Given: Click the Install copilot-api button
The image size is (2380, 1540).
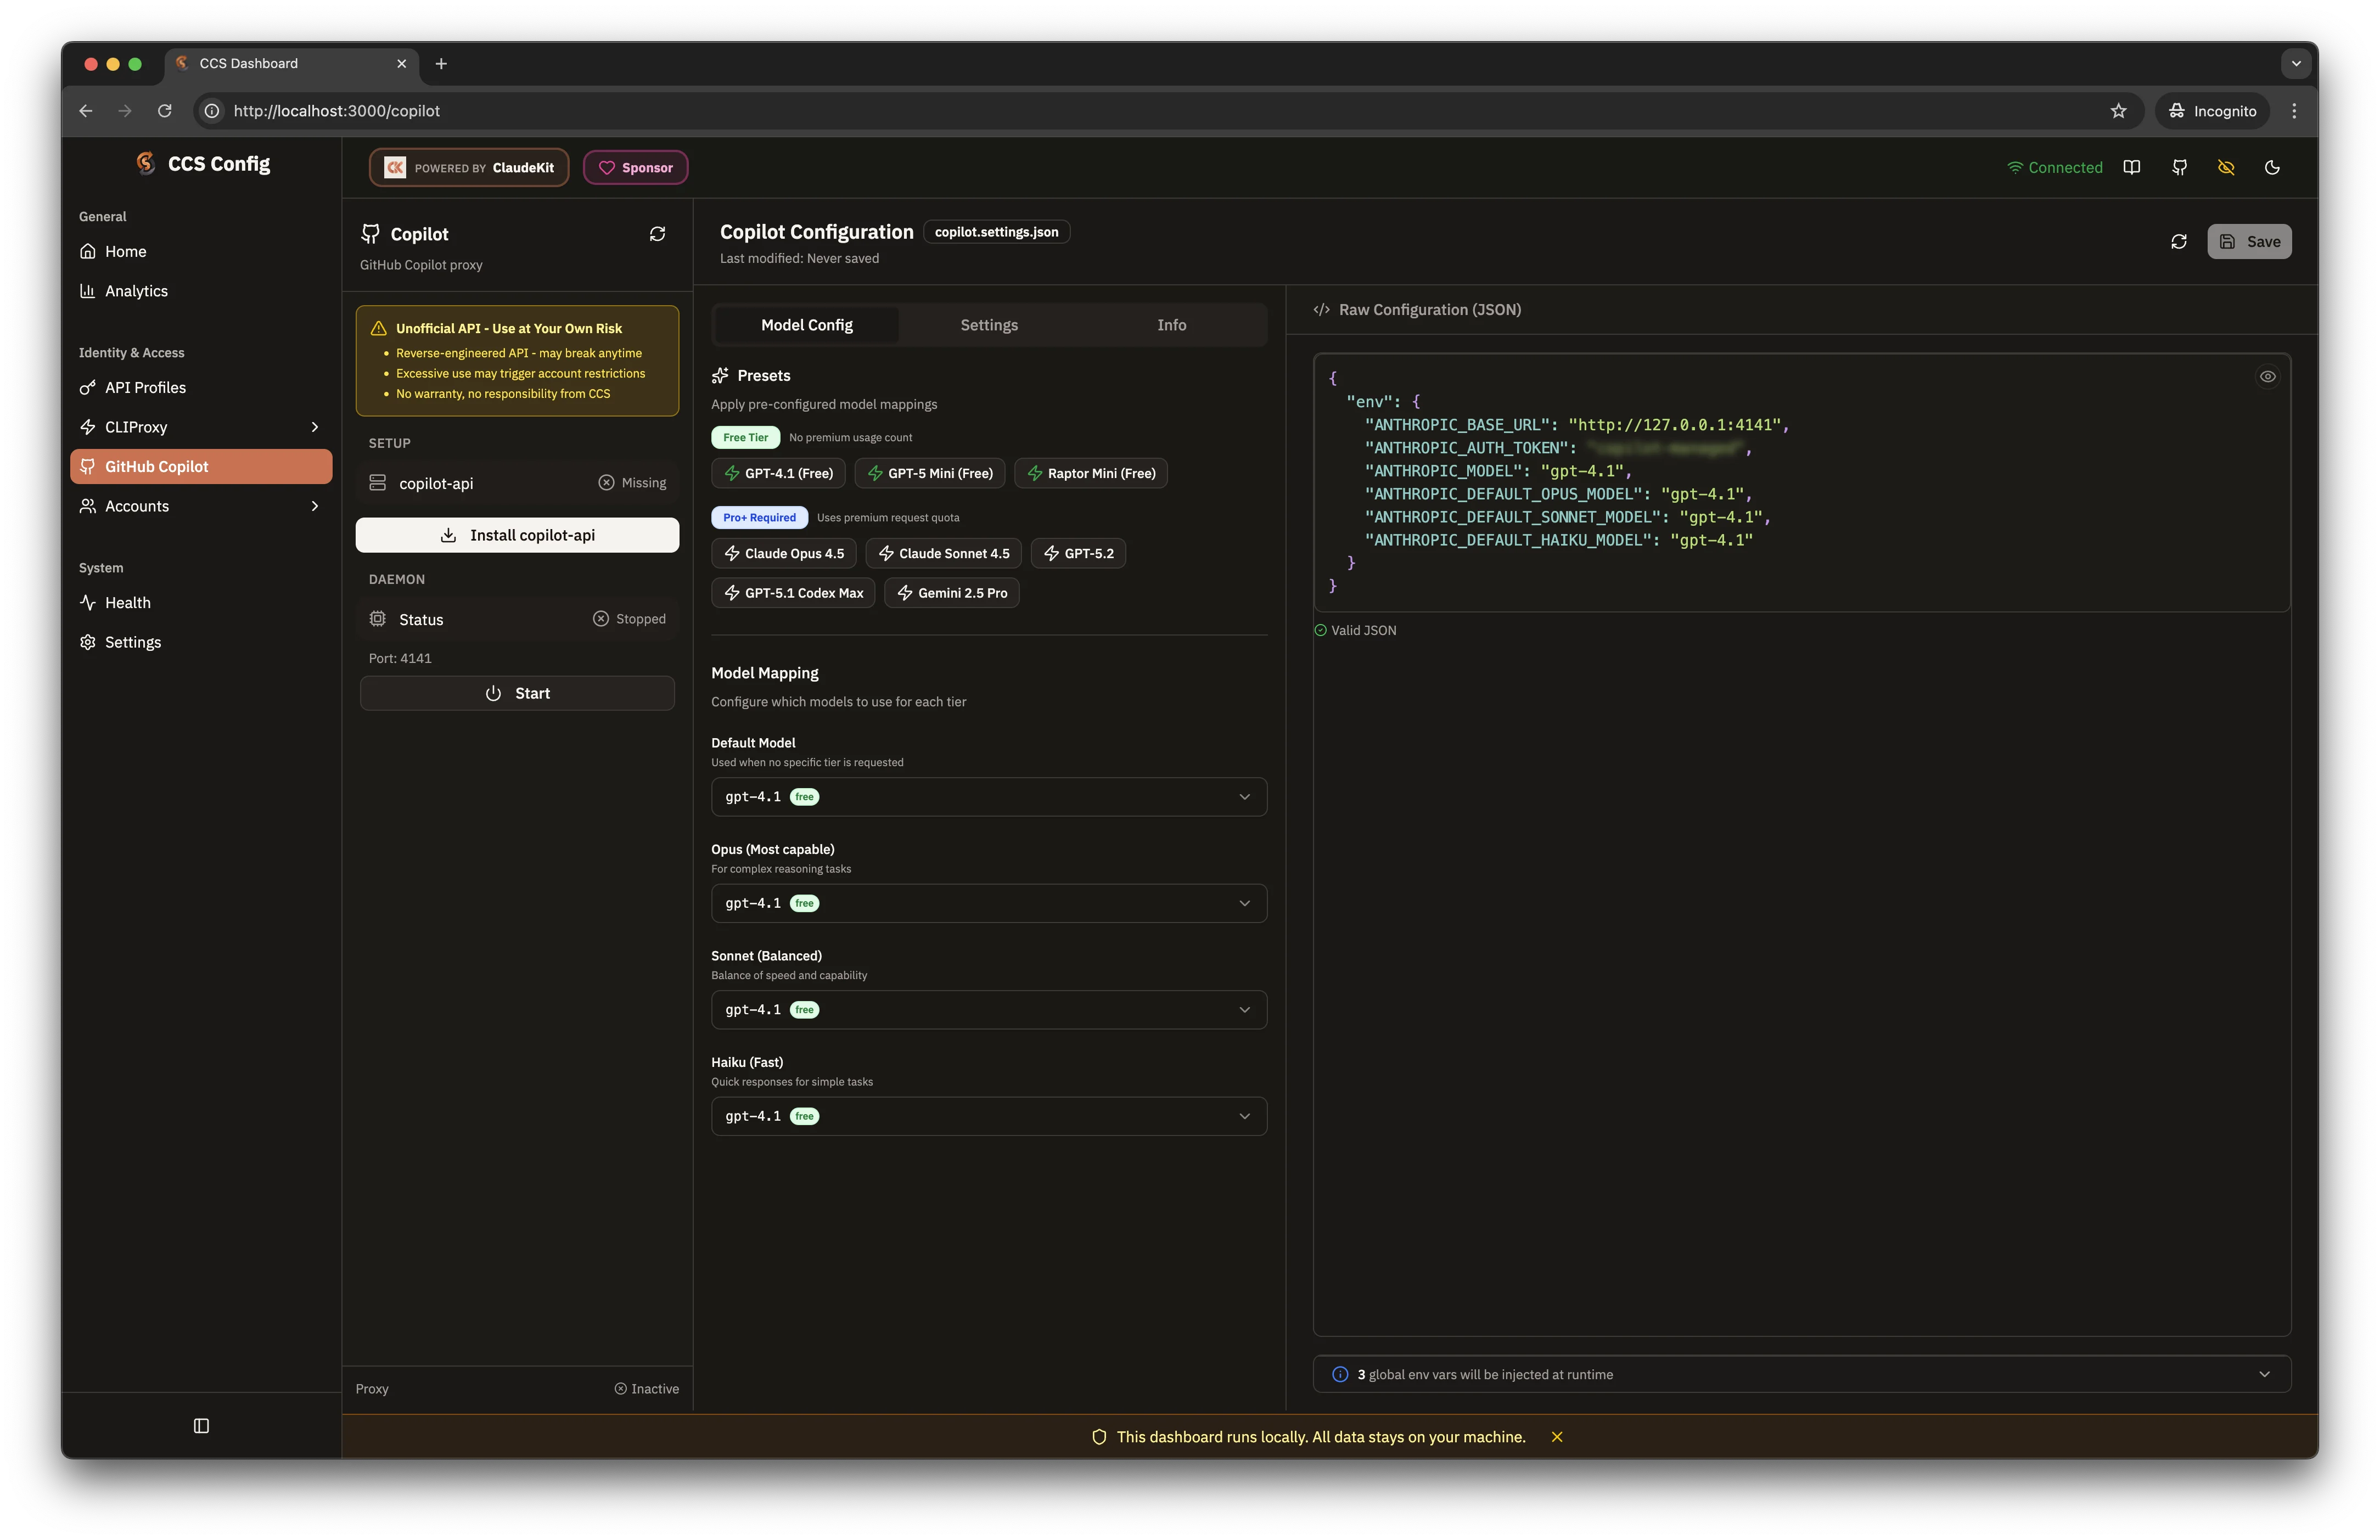Looking at the screenshot, I should coord(517,535).
